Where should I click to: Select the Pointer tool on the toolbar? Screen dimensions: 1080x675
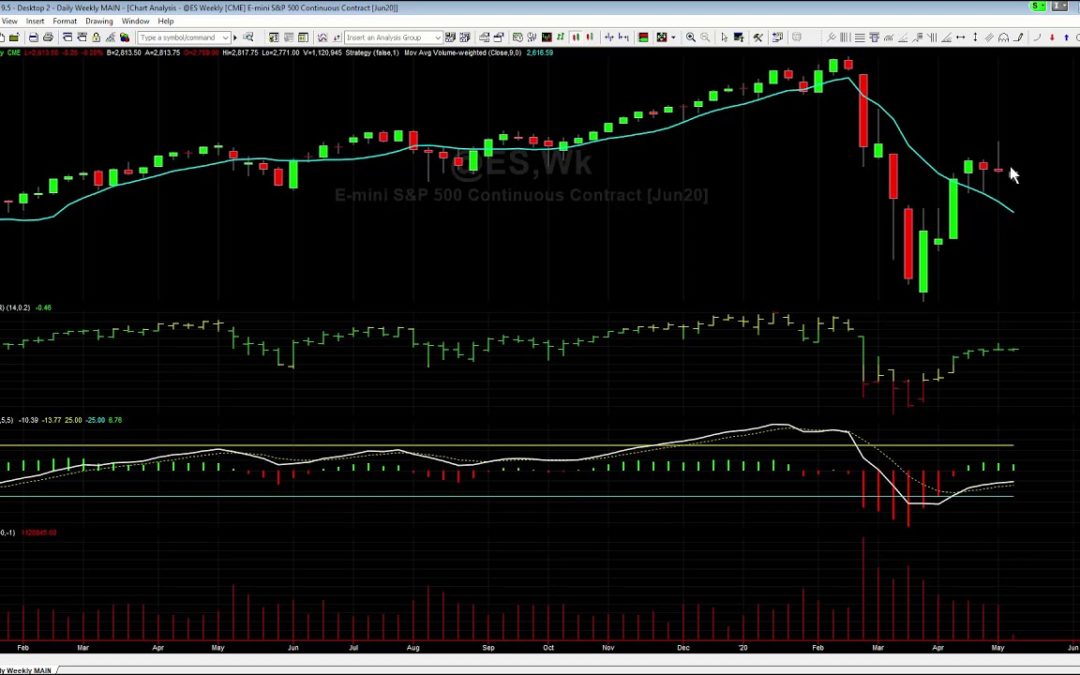coord(724,36)
